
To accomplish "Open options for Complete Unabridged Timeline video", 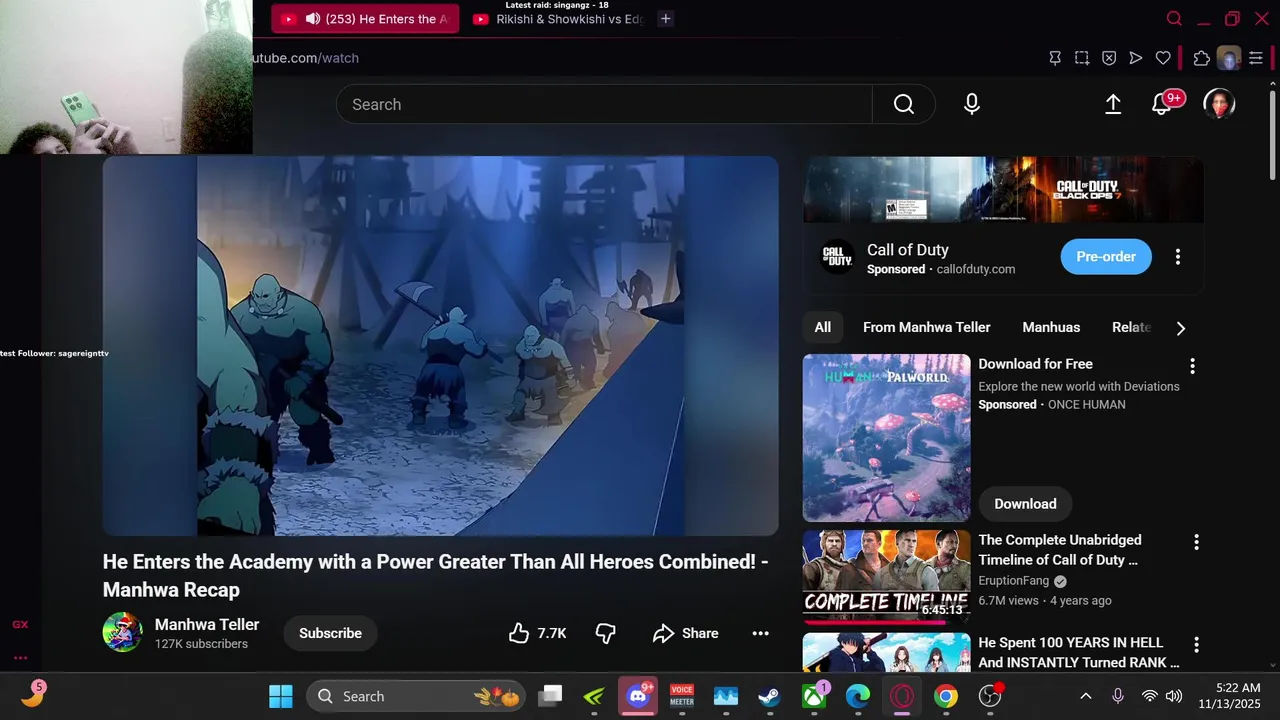I will [x=1196, y=542].
